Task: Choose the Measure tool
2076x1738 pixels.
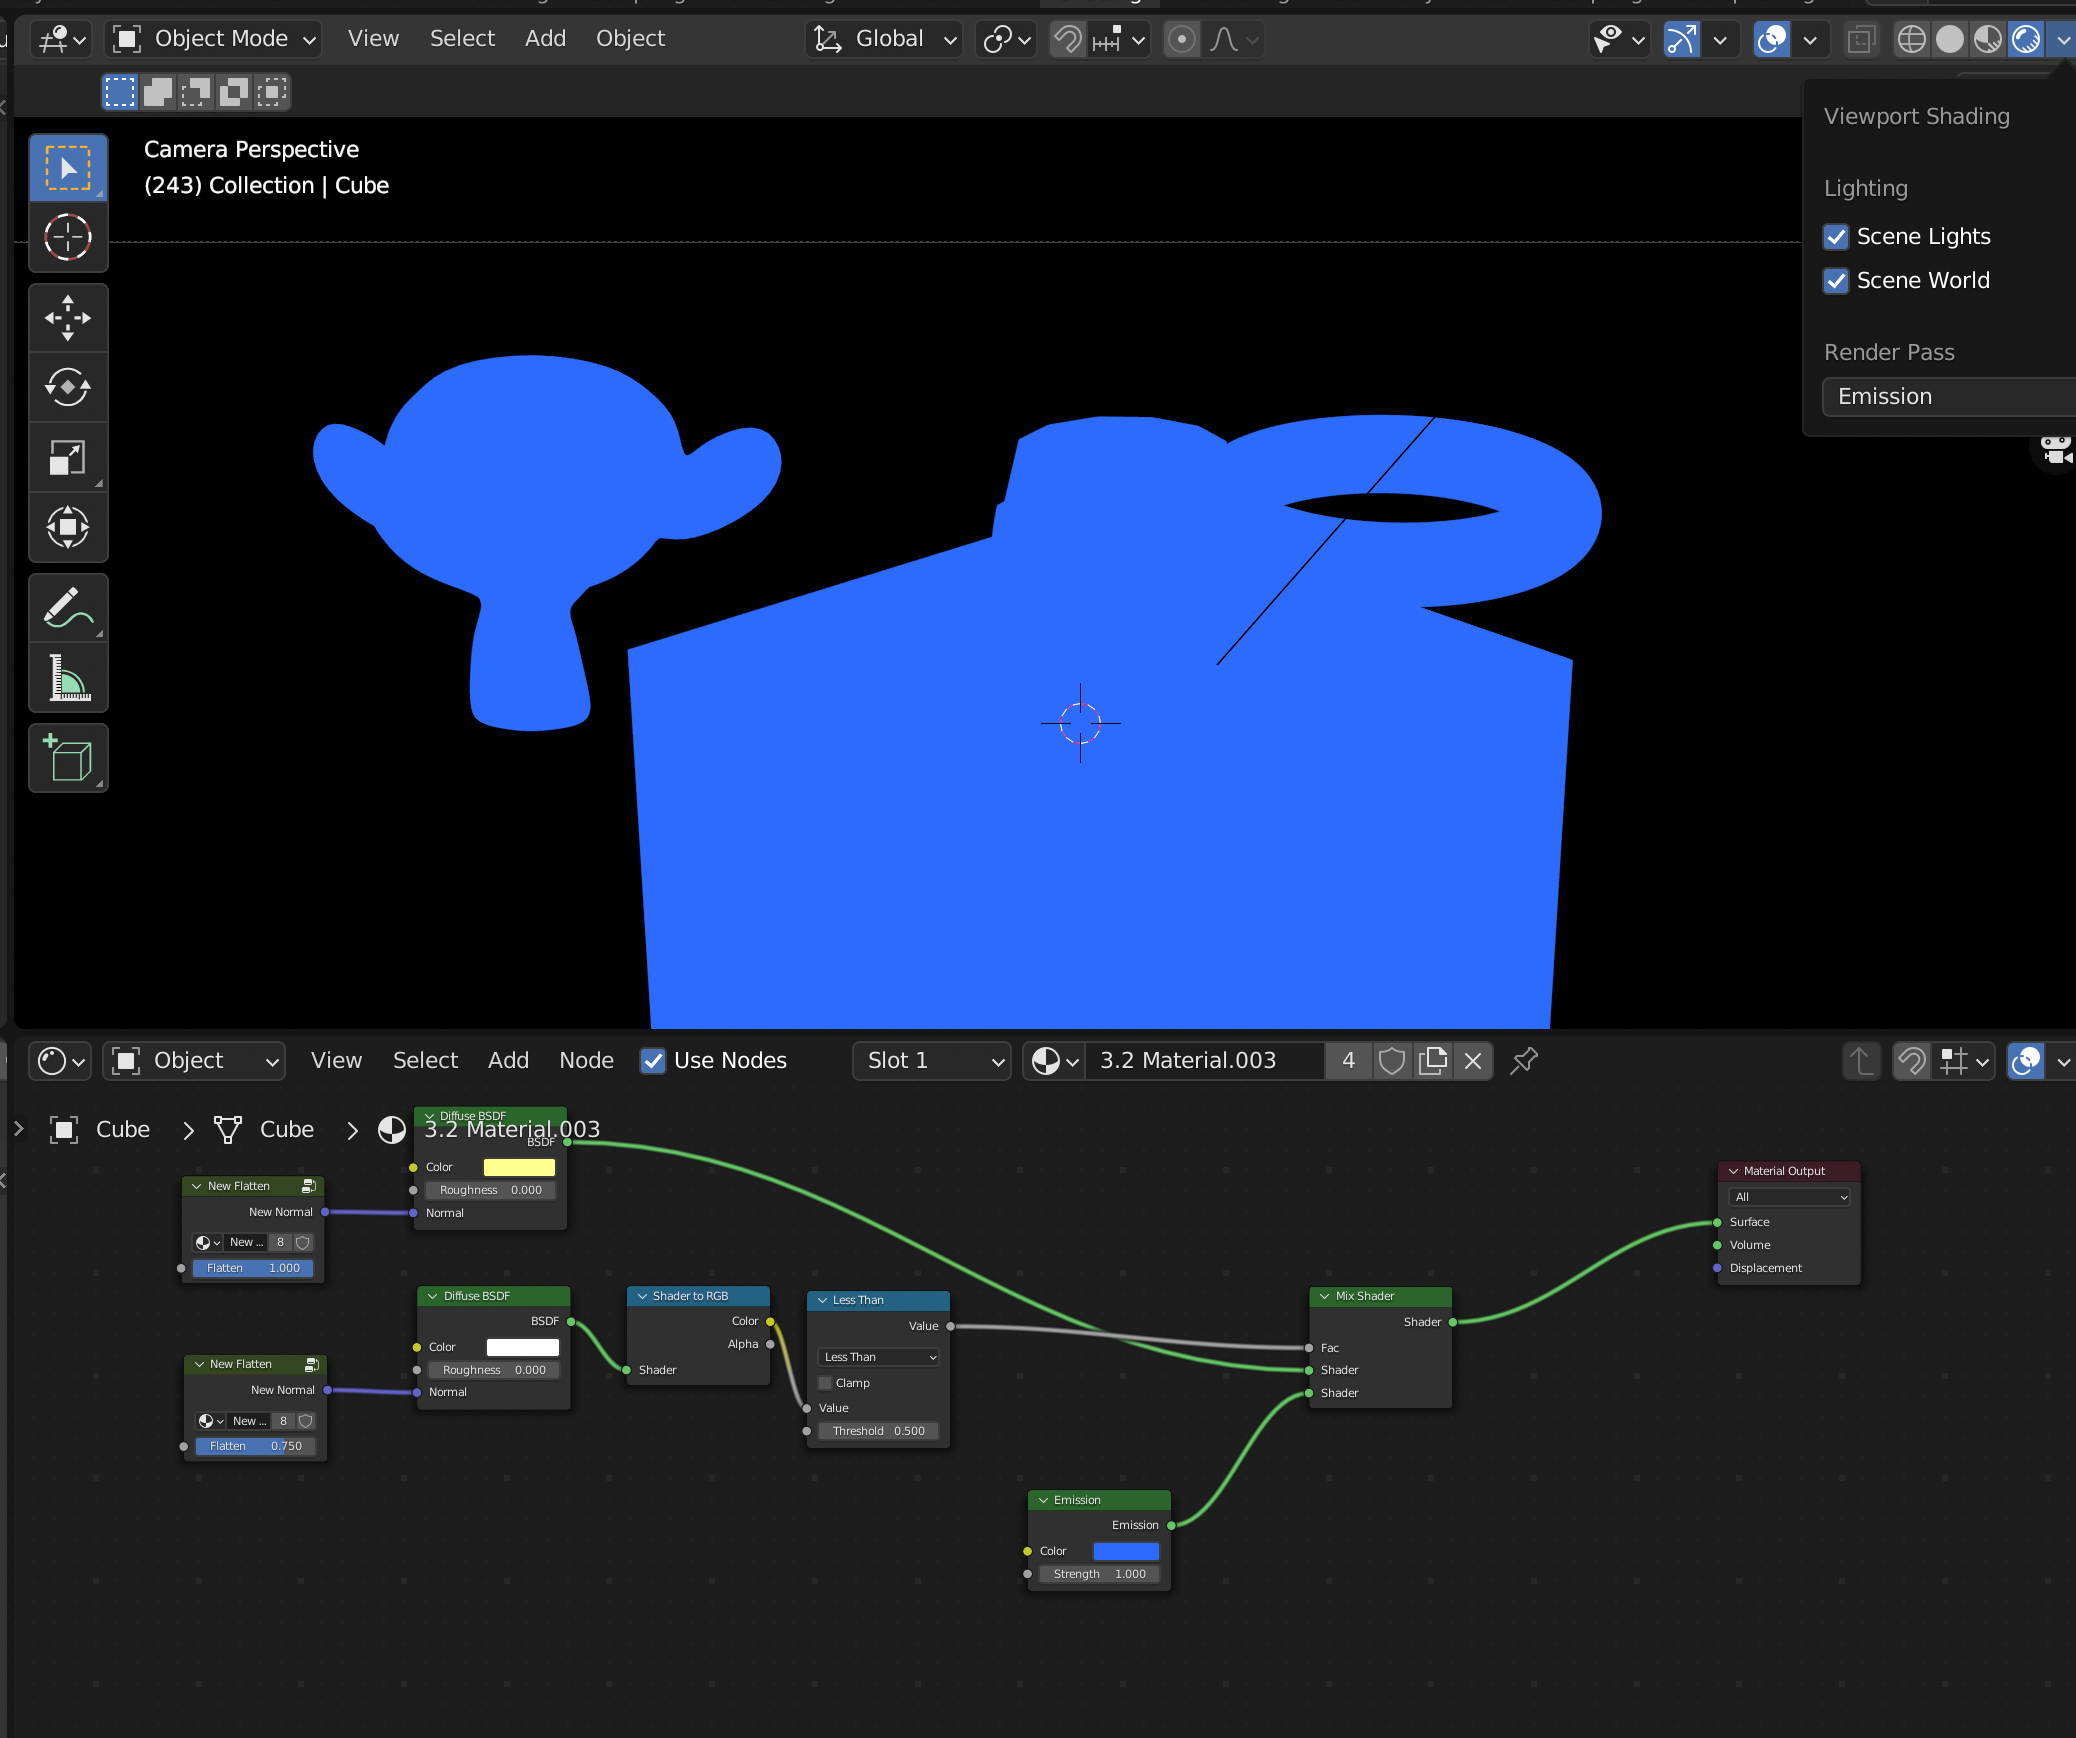Action: [68, 678]
